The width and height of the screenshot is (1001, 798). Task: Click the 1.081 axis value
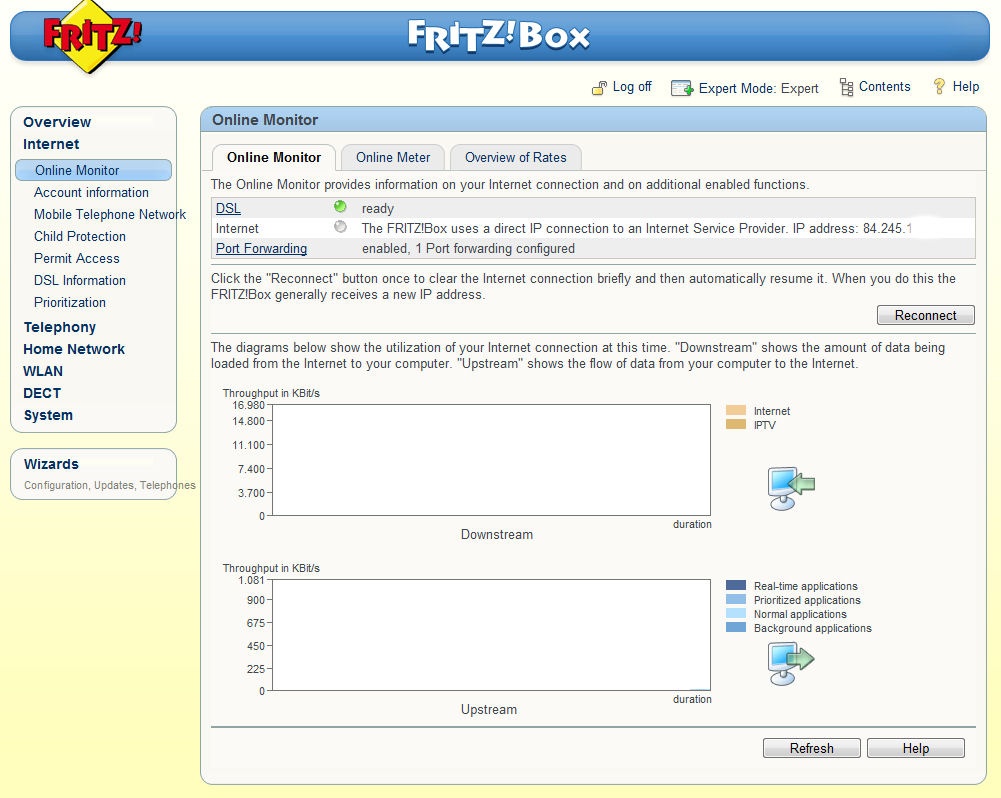pyautogui.click(x=251, y=580)
